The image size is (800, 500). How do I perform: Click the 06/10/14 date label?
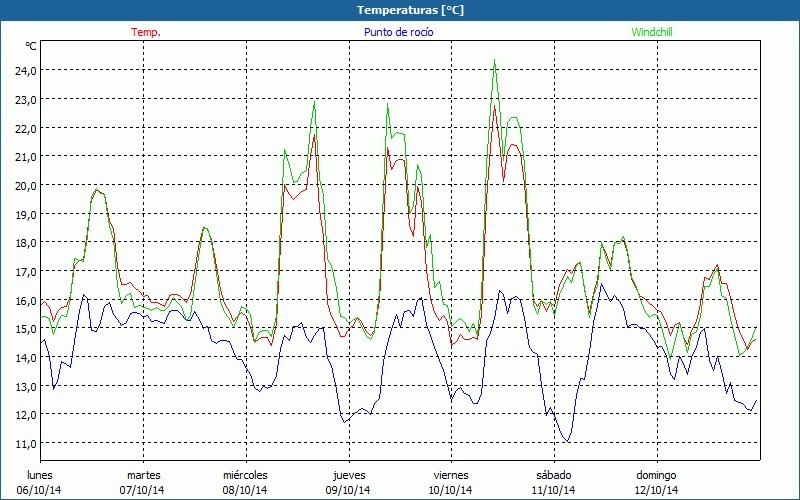(39, 490)
